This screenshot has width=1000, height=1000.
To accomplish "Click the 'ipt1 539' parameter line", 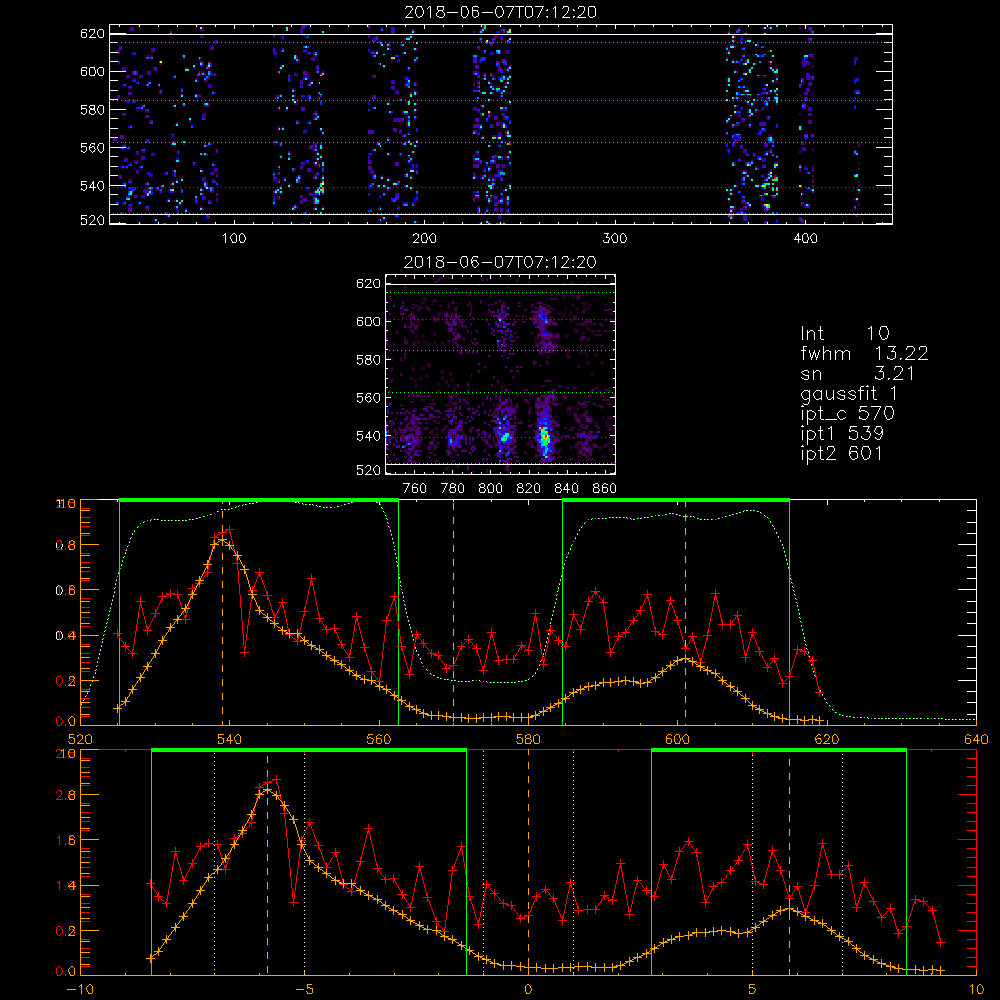I will point(842,434).
